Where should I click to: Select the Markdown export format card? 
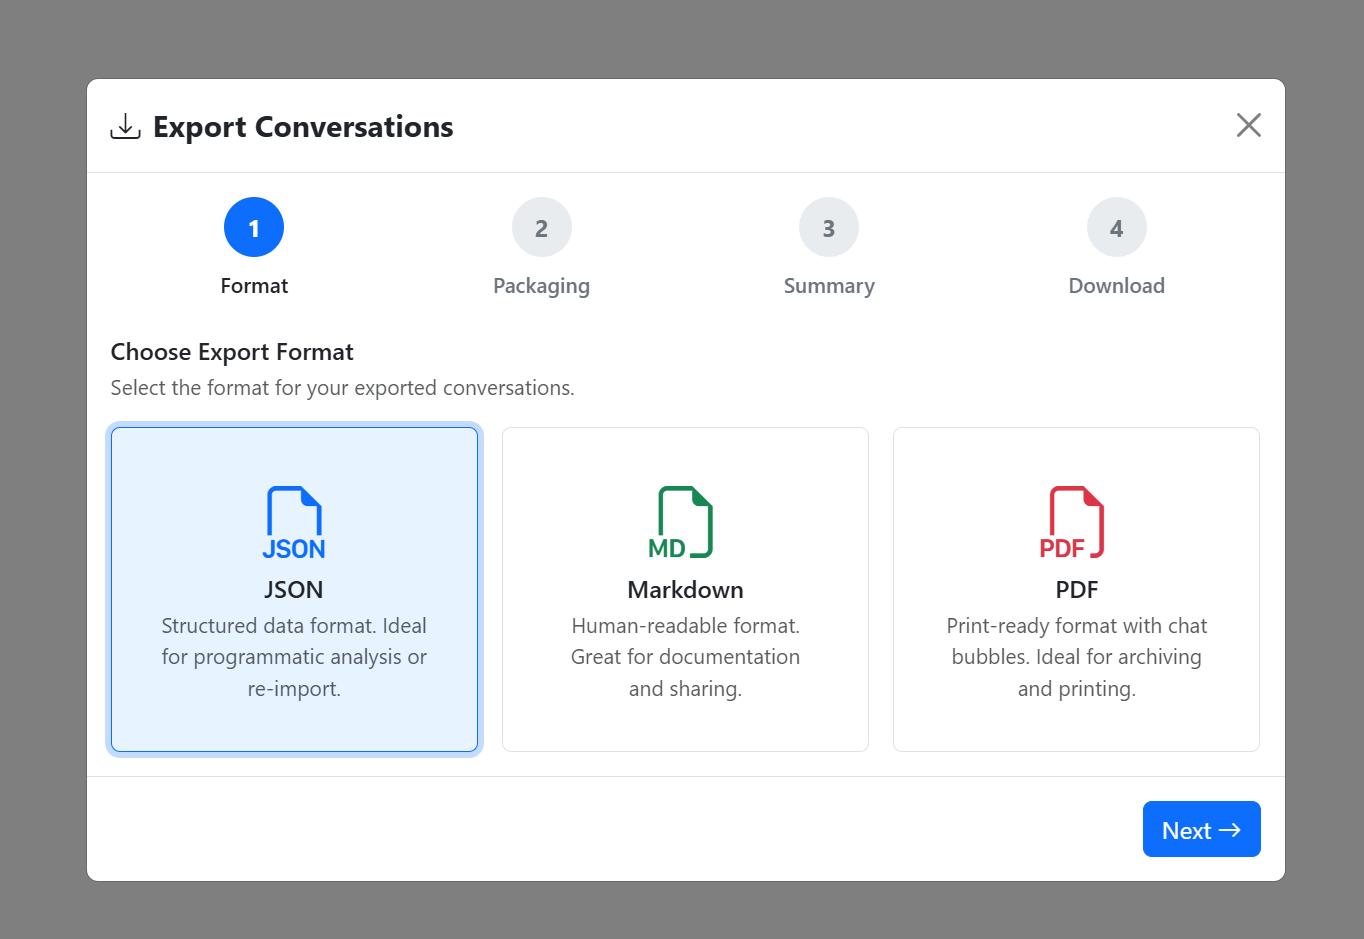tap(685, 589)
